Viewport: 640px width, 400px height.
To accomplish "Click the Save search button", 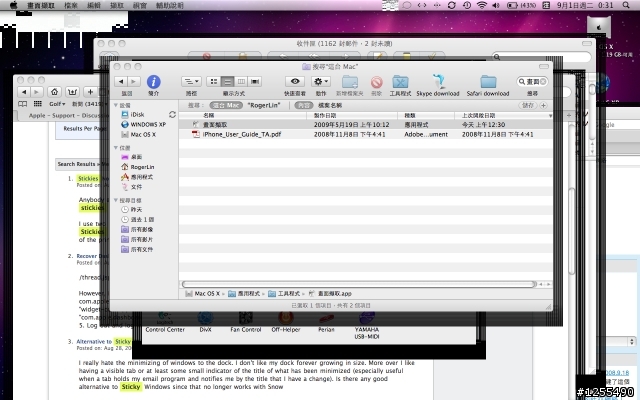I will coord(527,105).
